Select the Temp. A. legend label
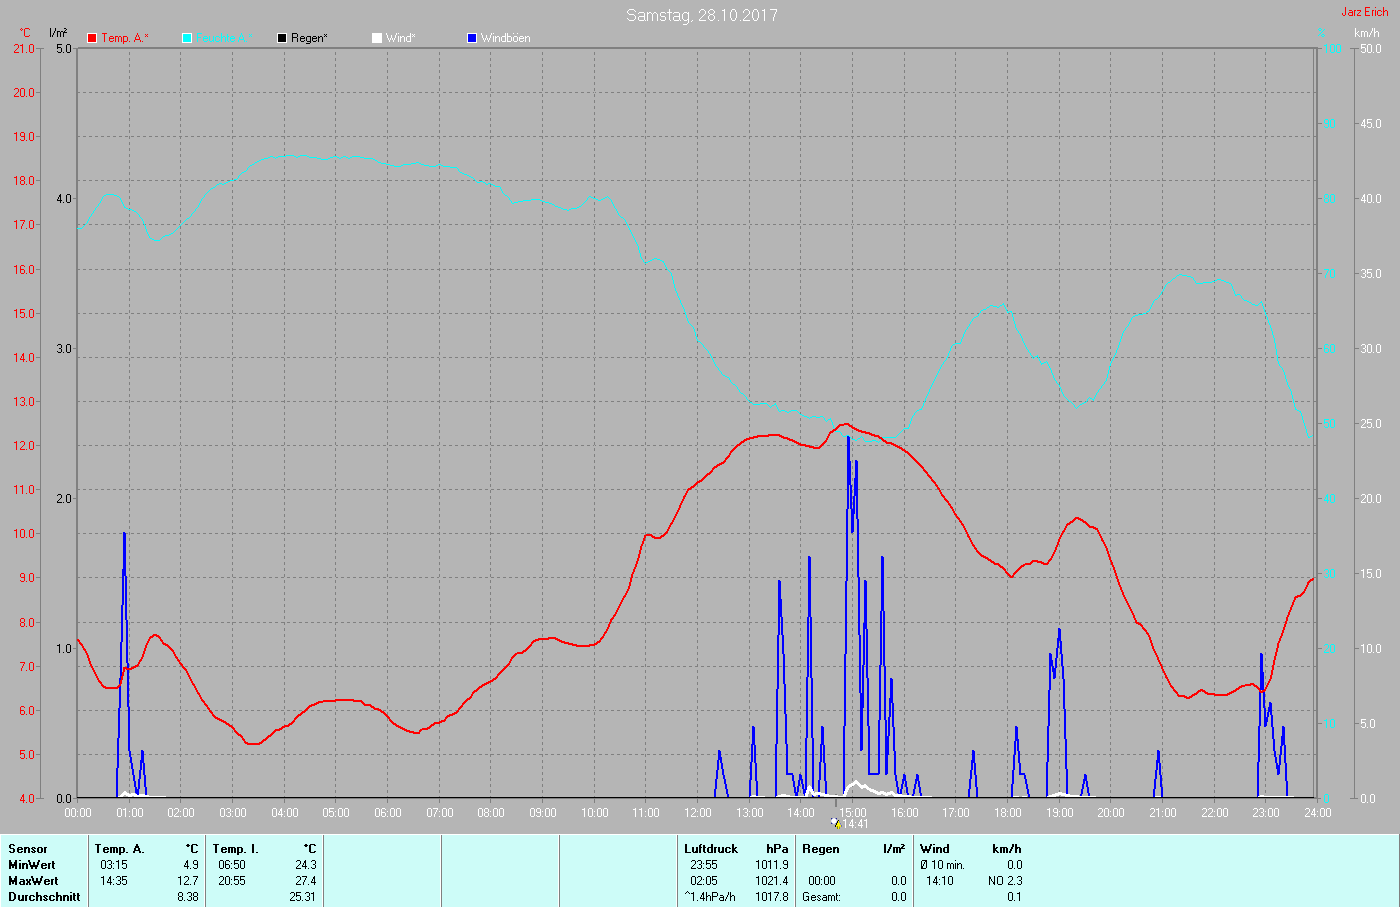 [x=124, y=38]
